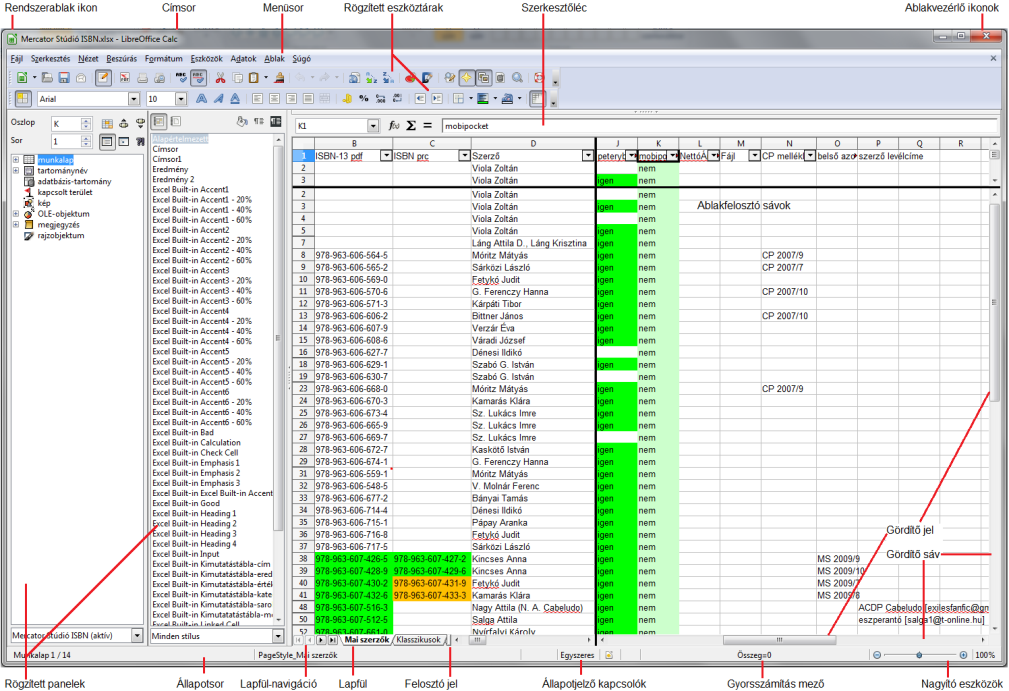Click the zoom slider handle
Viewport: 1009px width, 691px height.
(919, 655)
